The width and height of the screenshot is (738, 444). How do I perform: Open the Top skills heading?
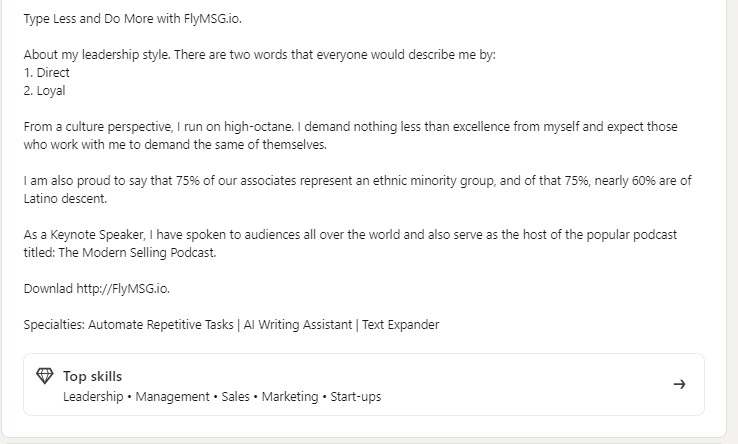coord(93,376)
